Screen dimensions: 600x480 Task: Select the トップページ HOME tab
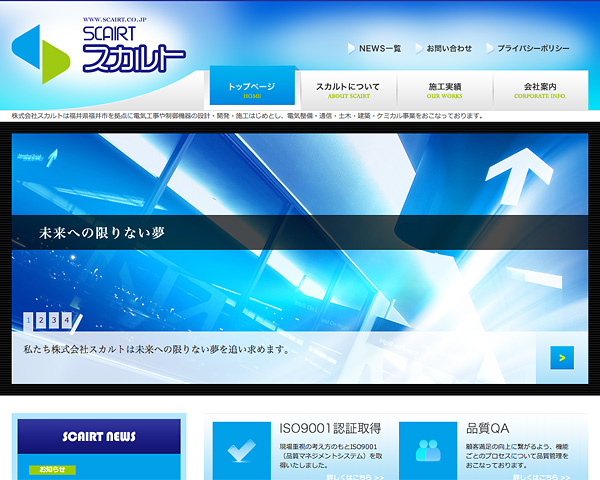tap(252, 86)
